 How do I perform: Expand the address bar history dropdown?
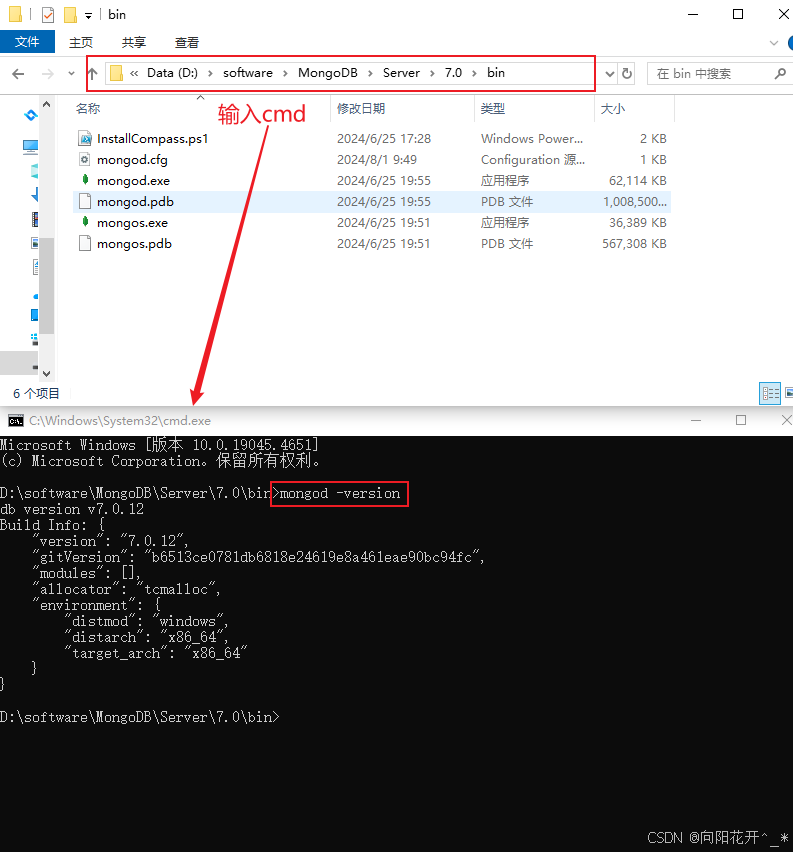[x=610, y=73]
